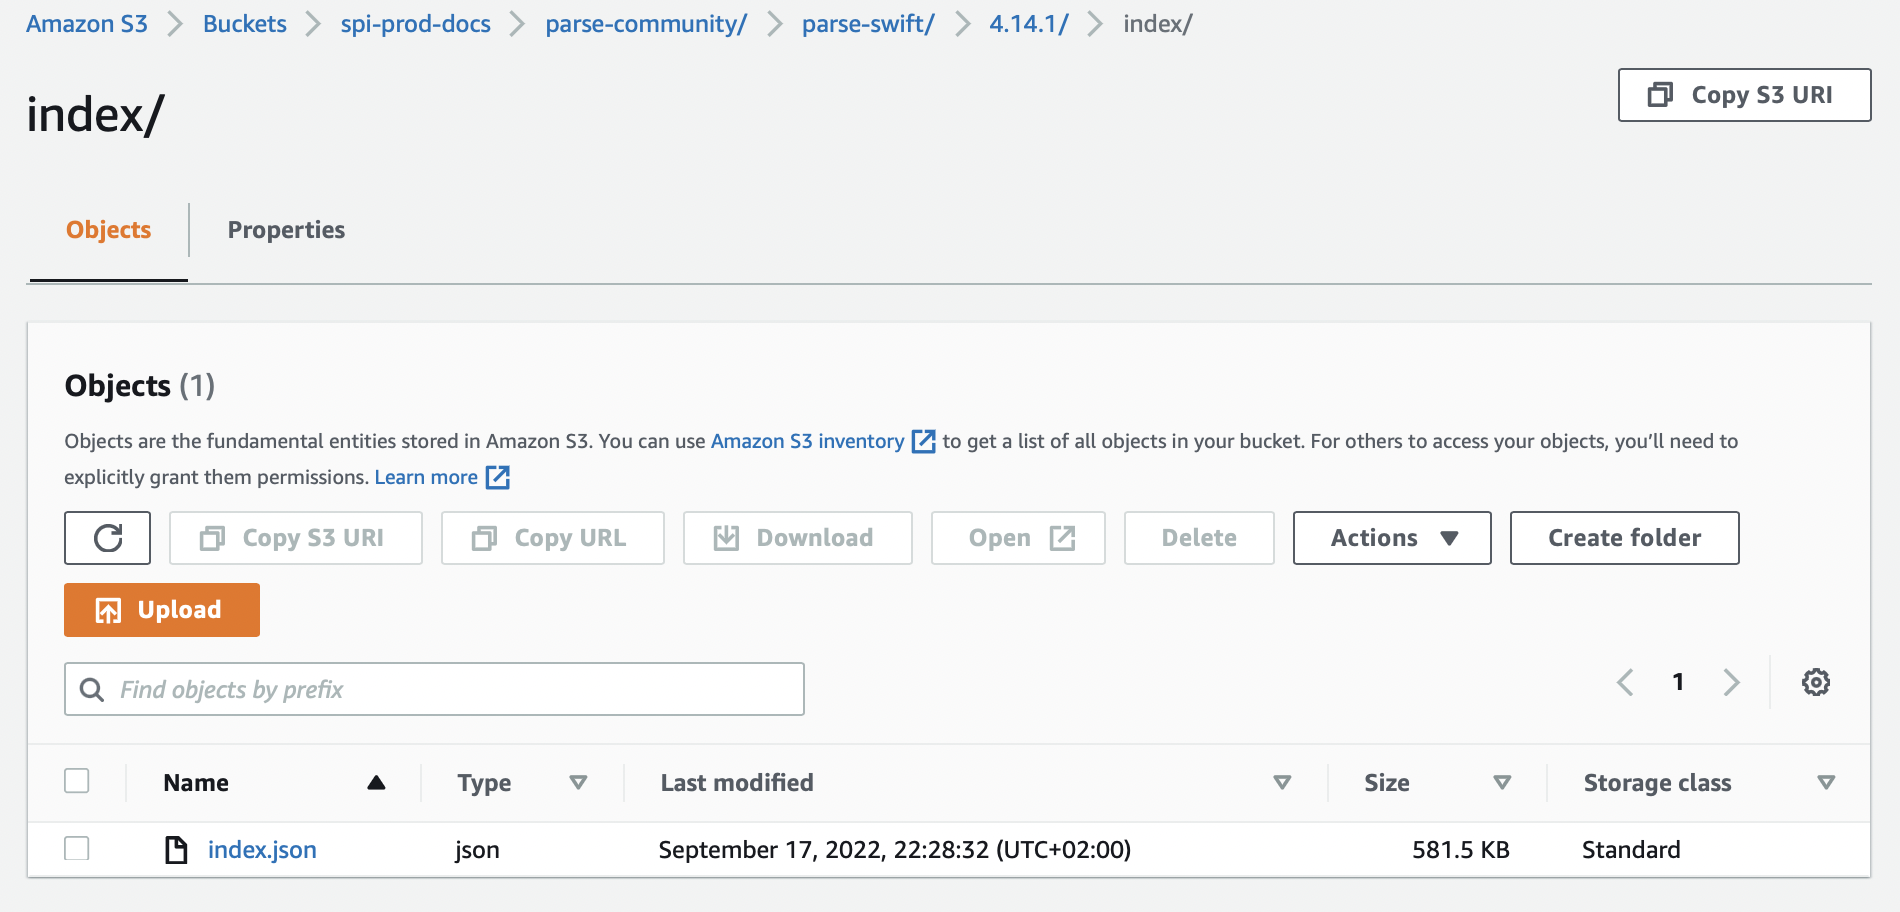Click external link icon after Amazon S3 inventory
Screen dimensions: 1900x912
point(924,441)
